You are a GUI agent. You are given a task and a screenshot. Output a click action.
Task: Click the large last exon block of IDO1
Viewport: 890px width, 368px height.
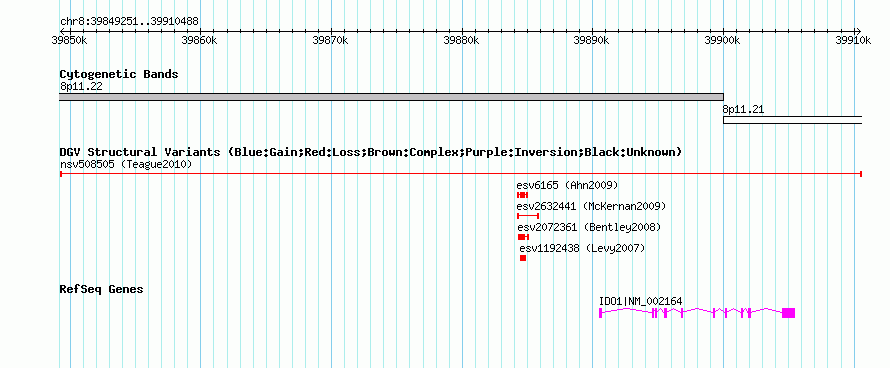pyautogui.click(x=788, y=313)
